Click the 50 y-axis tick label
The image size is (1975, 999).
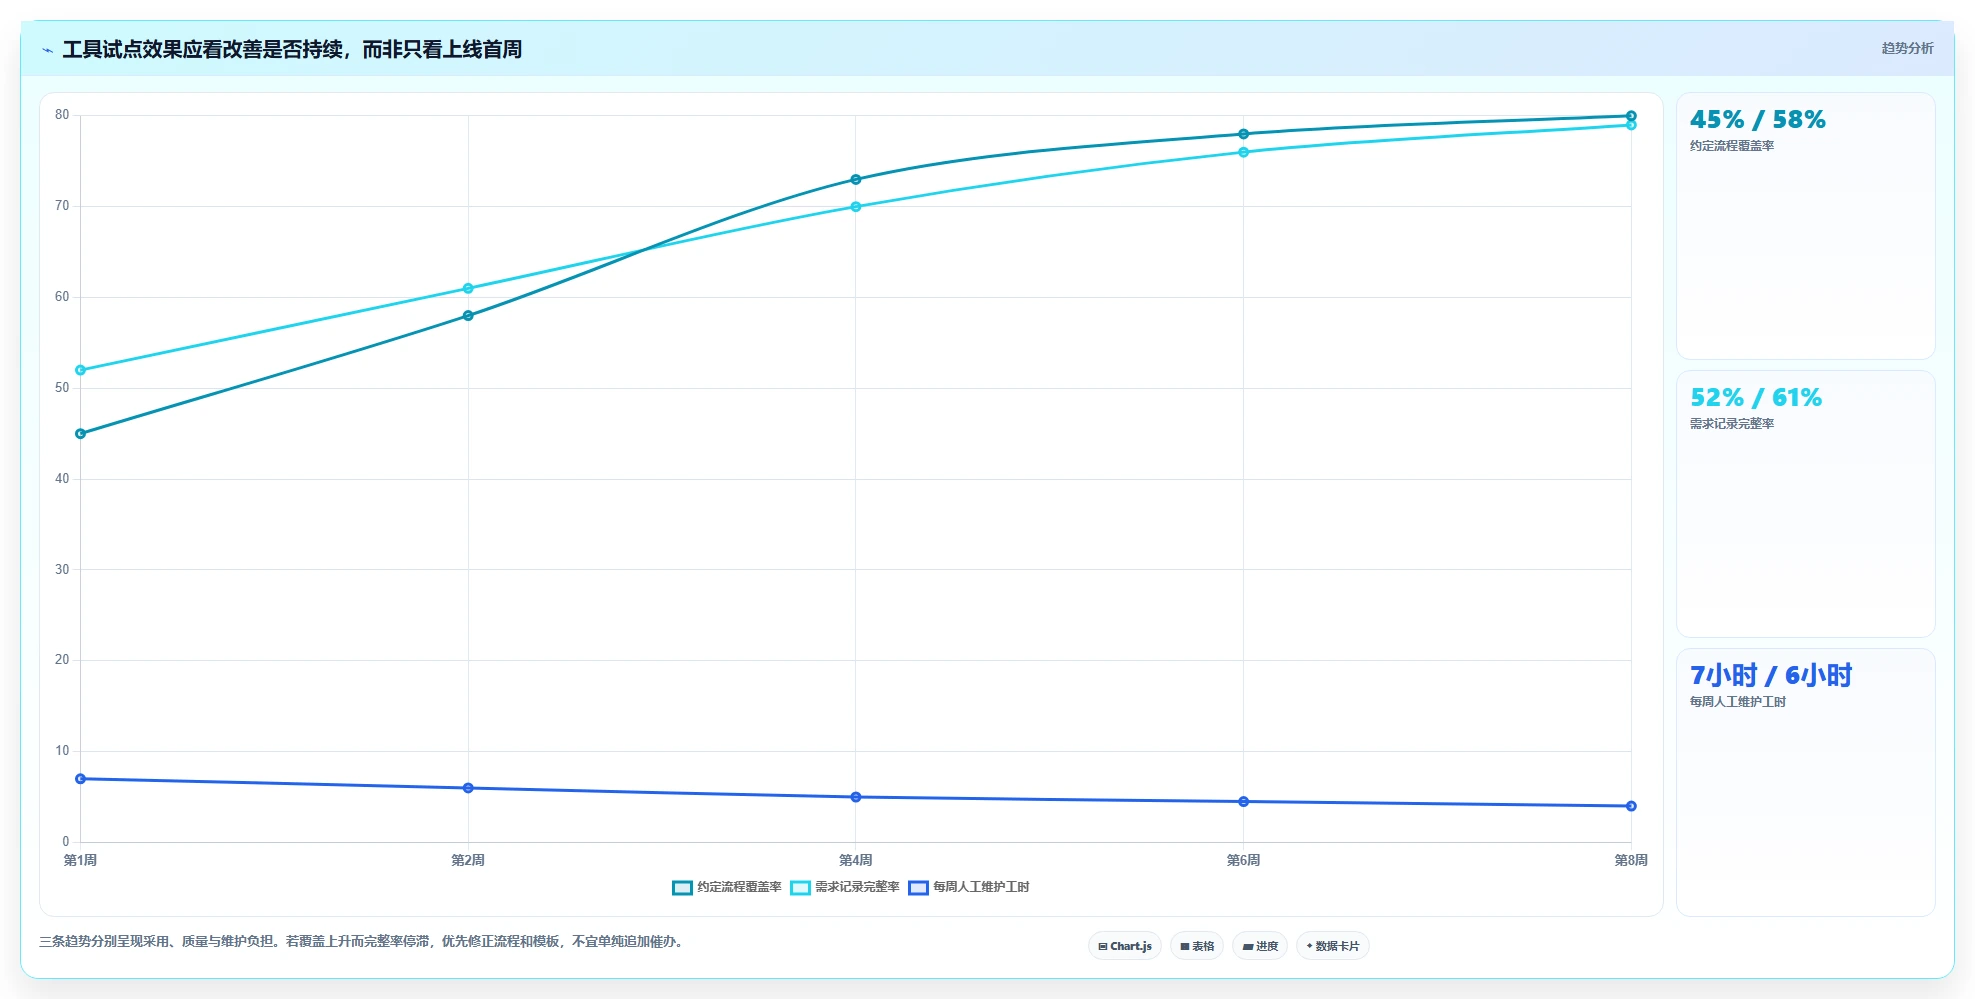[62, 388]
